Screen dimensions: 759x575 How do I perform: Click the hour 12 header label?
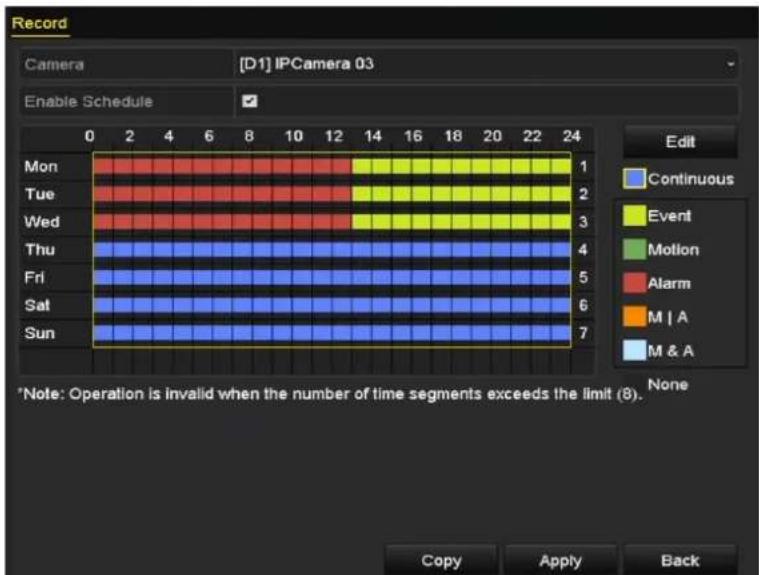point(334,136)
